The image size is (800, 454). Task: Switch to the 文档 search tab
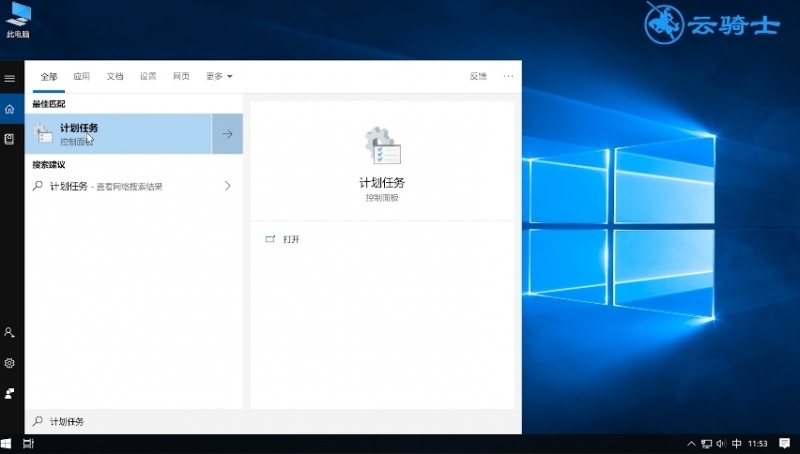pyautogui.click(x=115, y=77)
